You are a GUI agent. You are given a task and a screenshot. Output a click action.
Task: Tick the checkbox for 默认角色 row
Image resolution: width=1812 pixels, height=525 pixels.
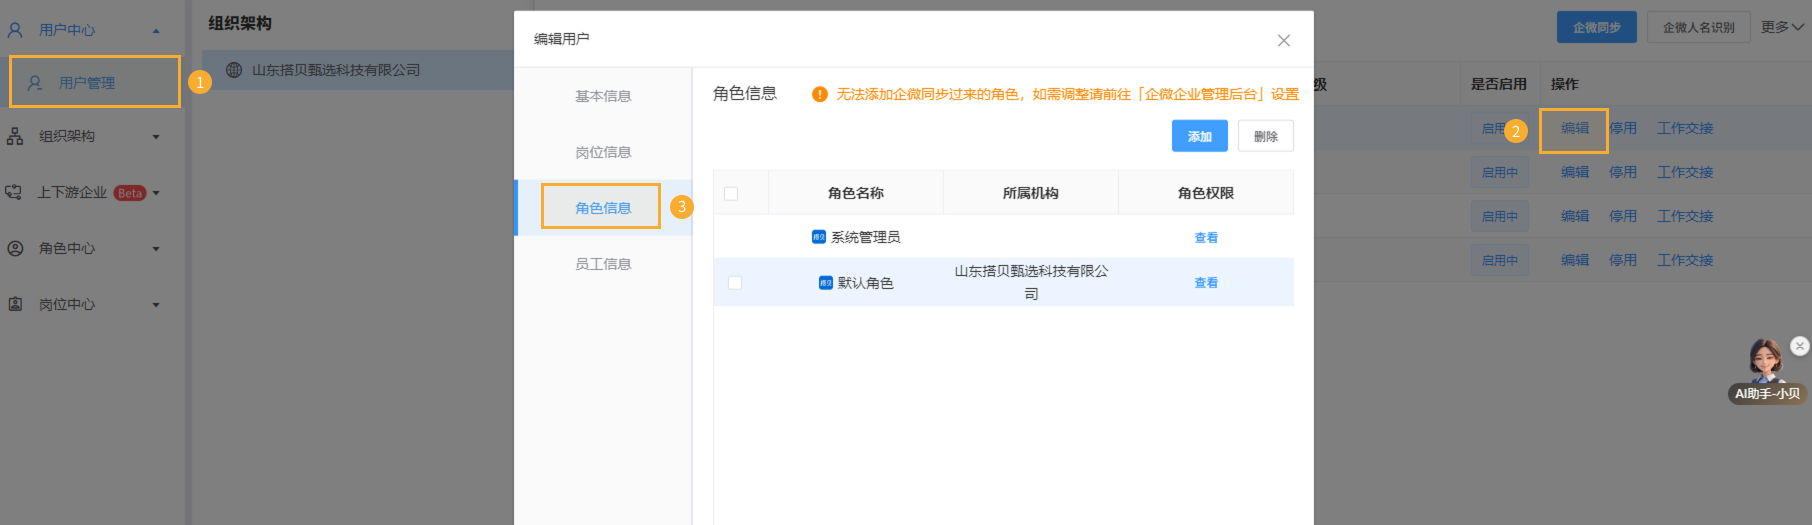(735, 283)
